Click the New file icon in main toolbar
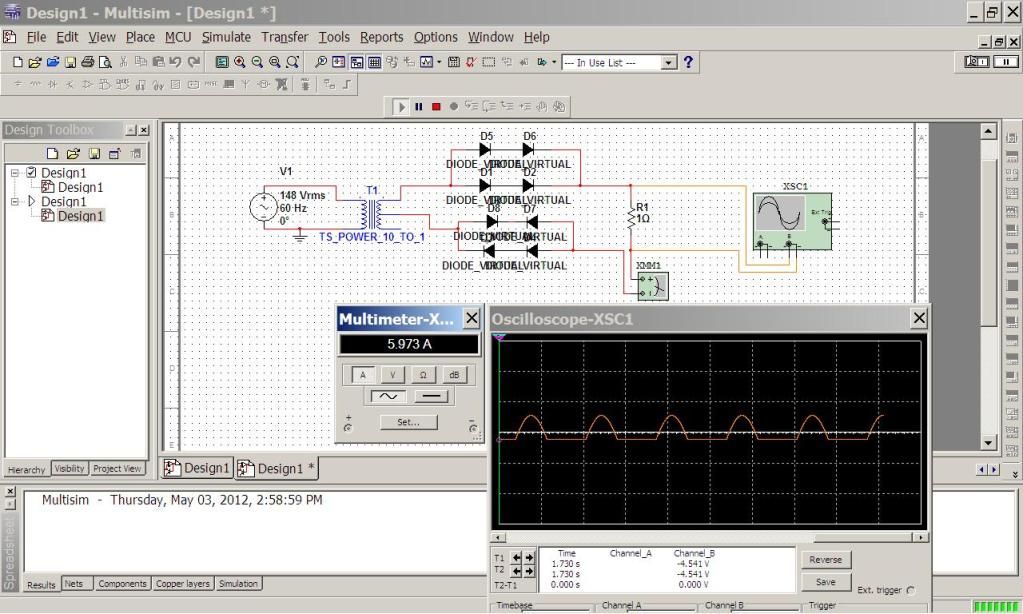1023x614 pixels. coord(18,63)
